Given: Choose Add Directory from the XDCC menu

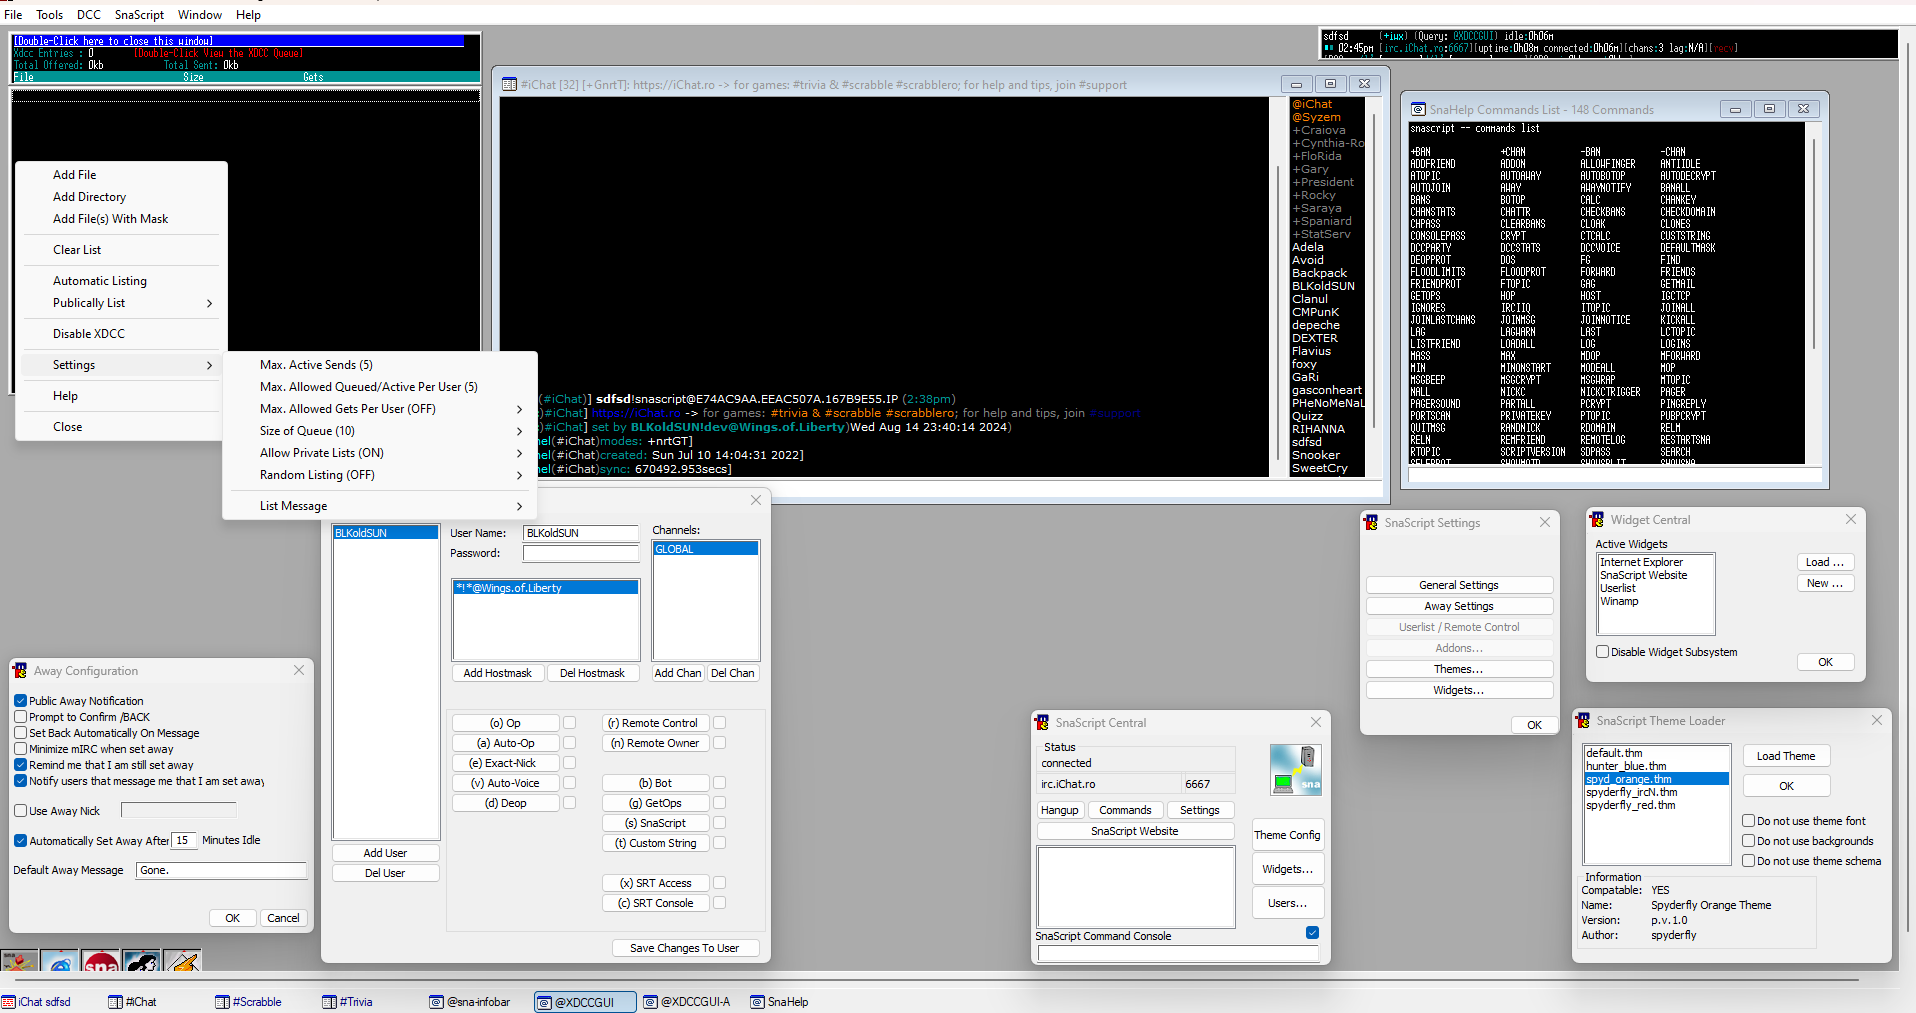Looking at the screenshot, I should point(120,197).
